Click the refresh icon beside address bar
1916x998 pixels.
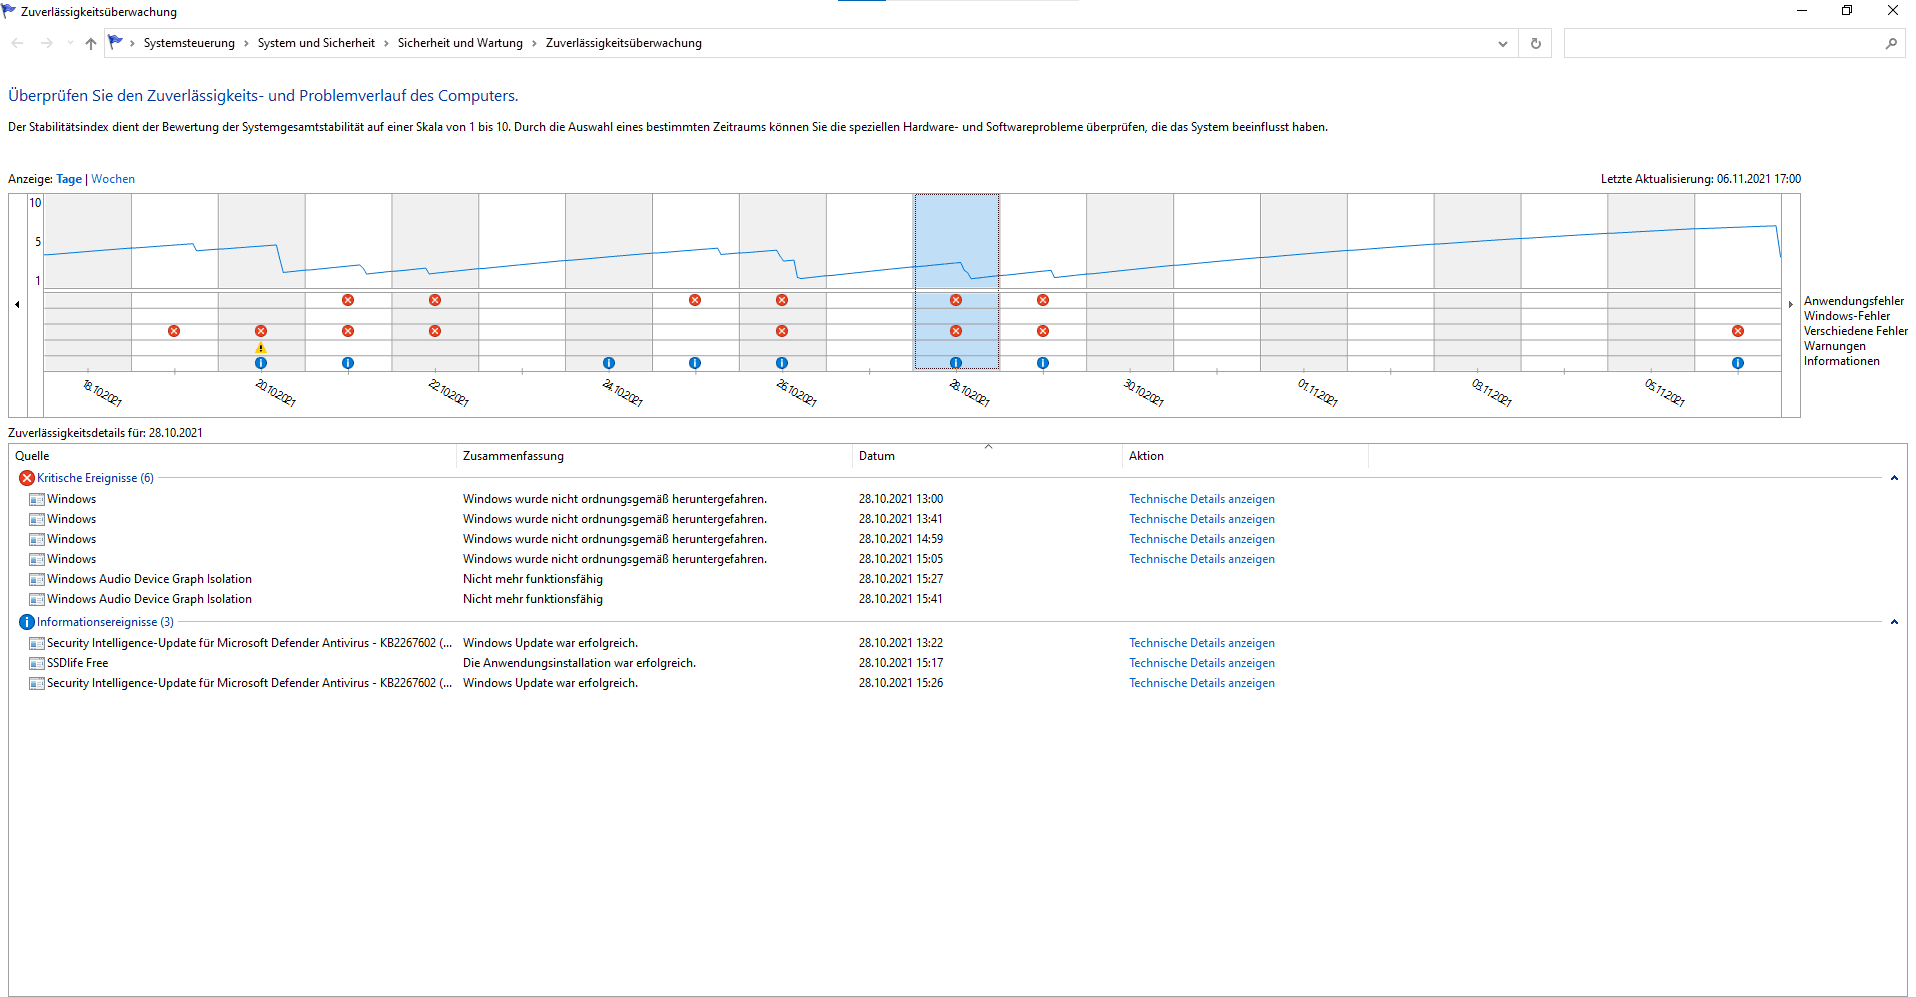[x=1536, y=43]
